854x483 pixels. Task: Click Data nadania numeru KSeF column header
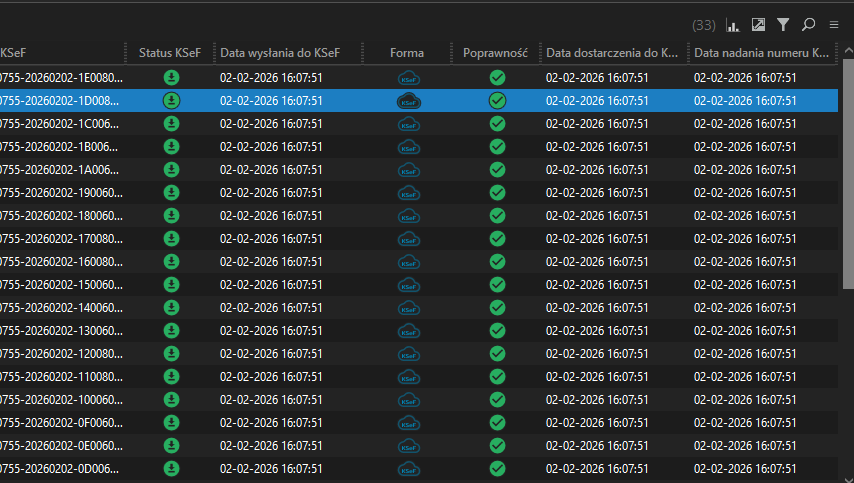click(760, 53)
